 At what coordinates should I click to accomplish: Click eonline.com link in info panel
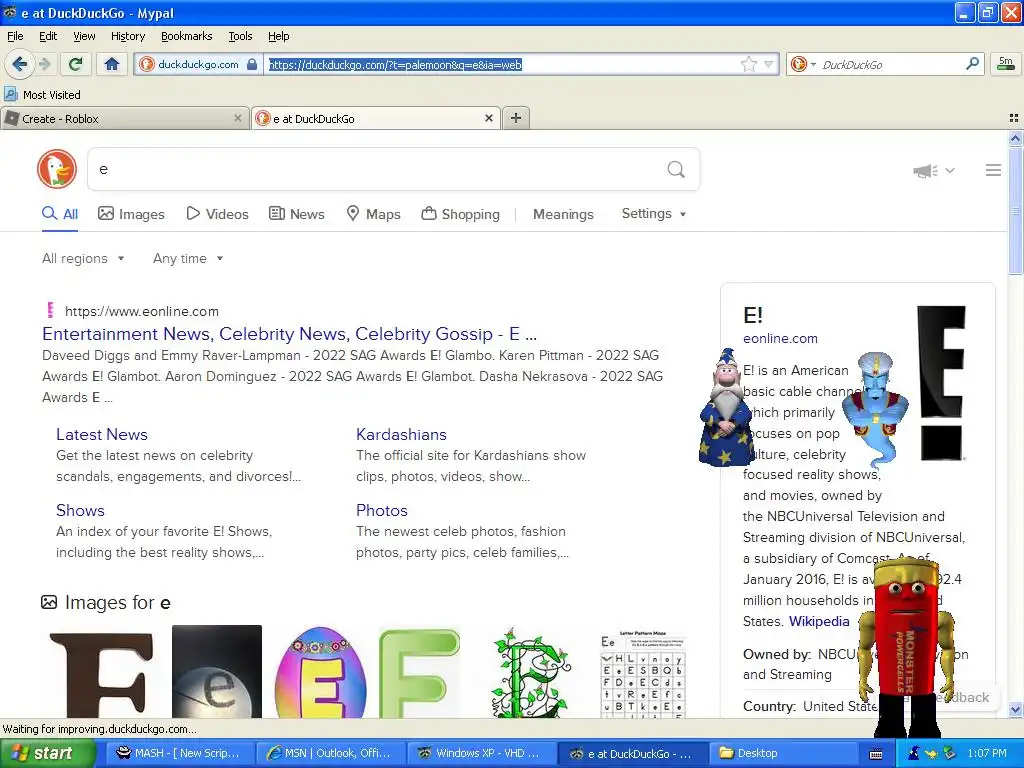(780, 338)
